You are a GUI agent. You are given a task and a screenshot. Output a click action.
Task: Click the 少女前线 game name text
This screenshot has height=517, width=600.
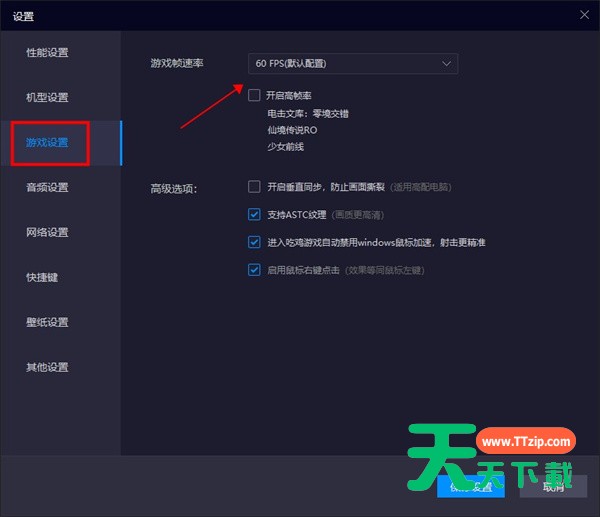point(285,147)
